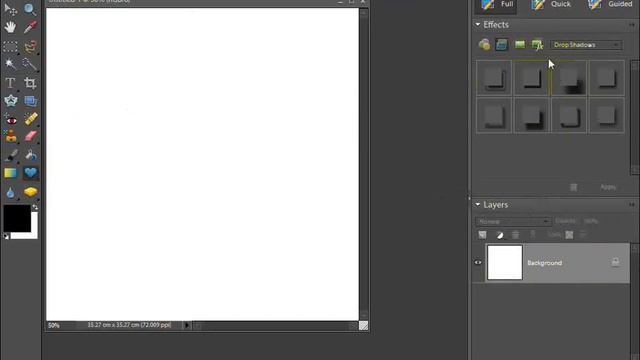Choose the last drop shadow thumbnail in the bottom row
Image resolution: width=640 pixels, height=360 pixels.
point(607,116)
